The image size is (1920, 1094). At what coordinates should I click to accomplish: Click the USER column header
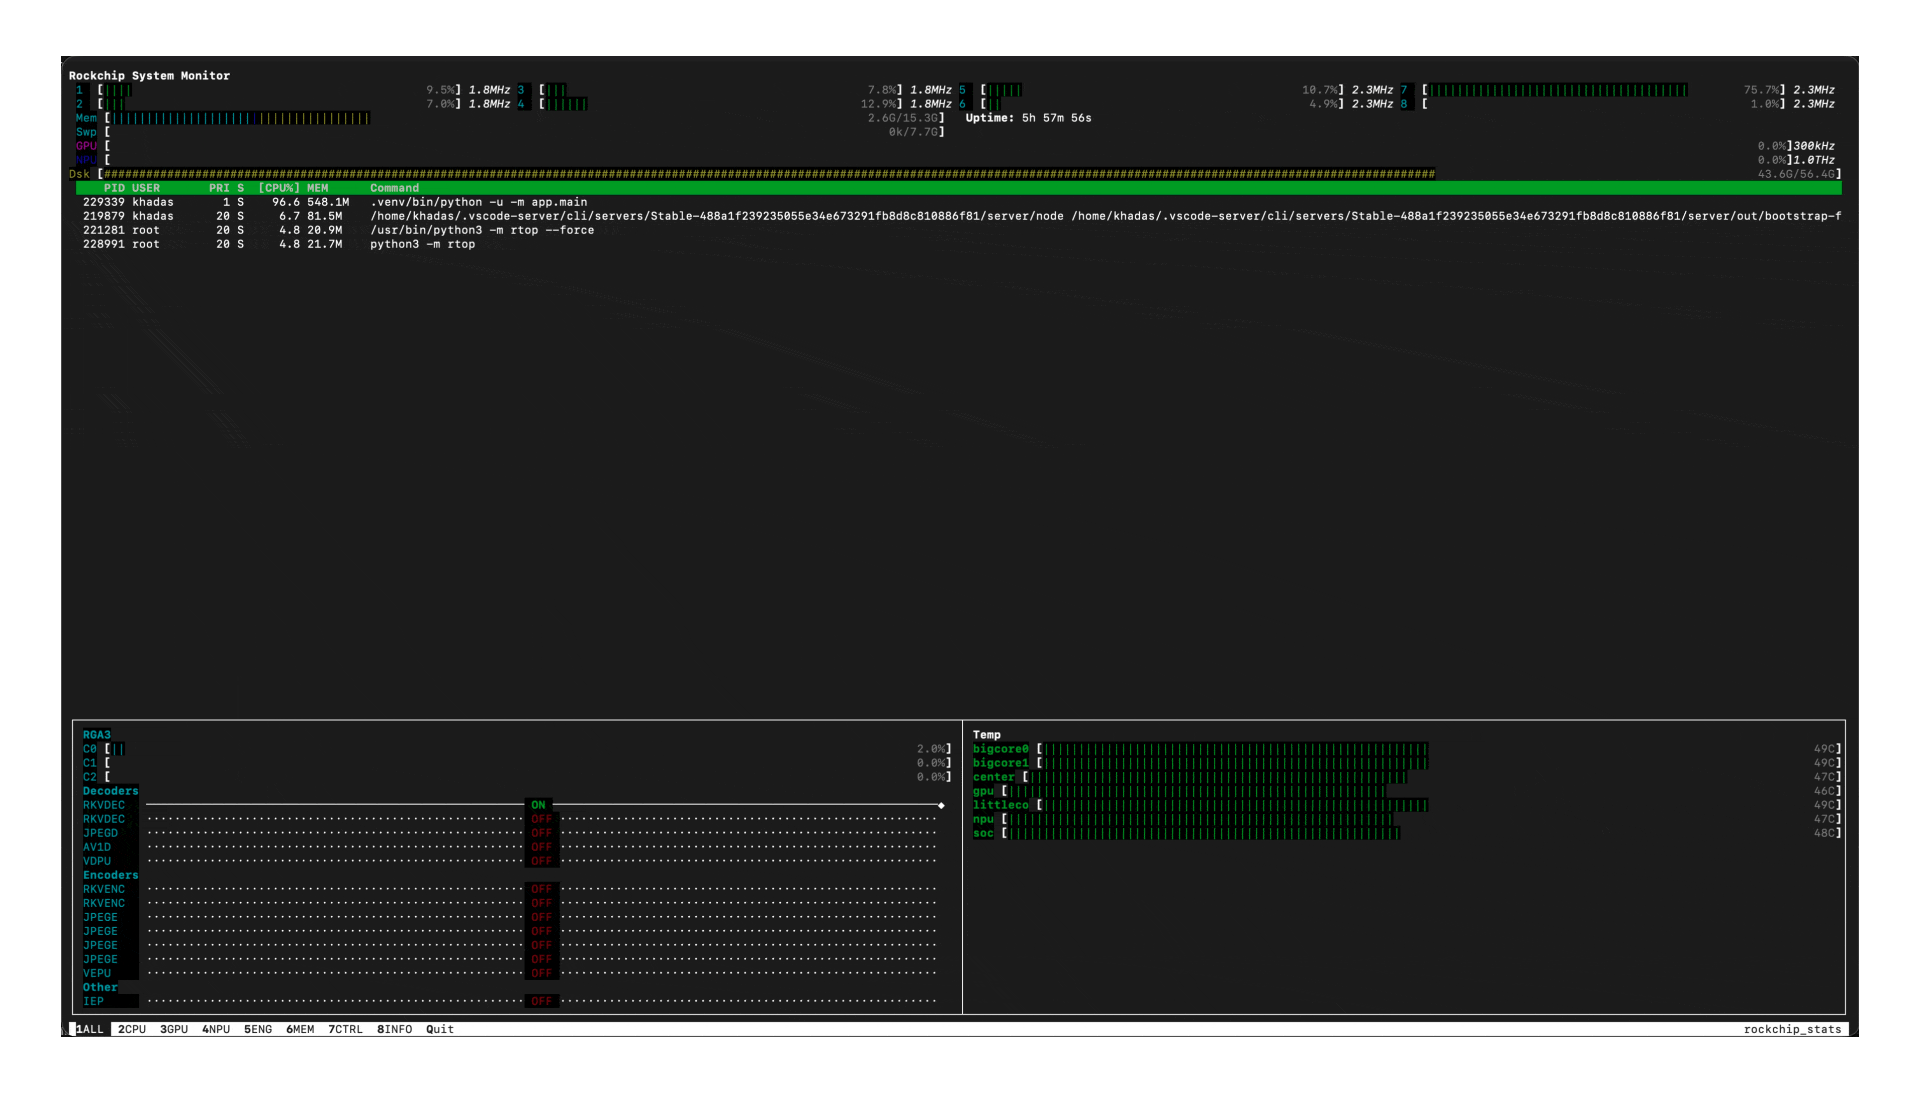[146, 188]
